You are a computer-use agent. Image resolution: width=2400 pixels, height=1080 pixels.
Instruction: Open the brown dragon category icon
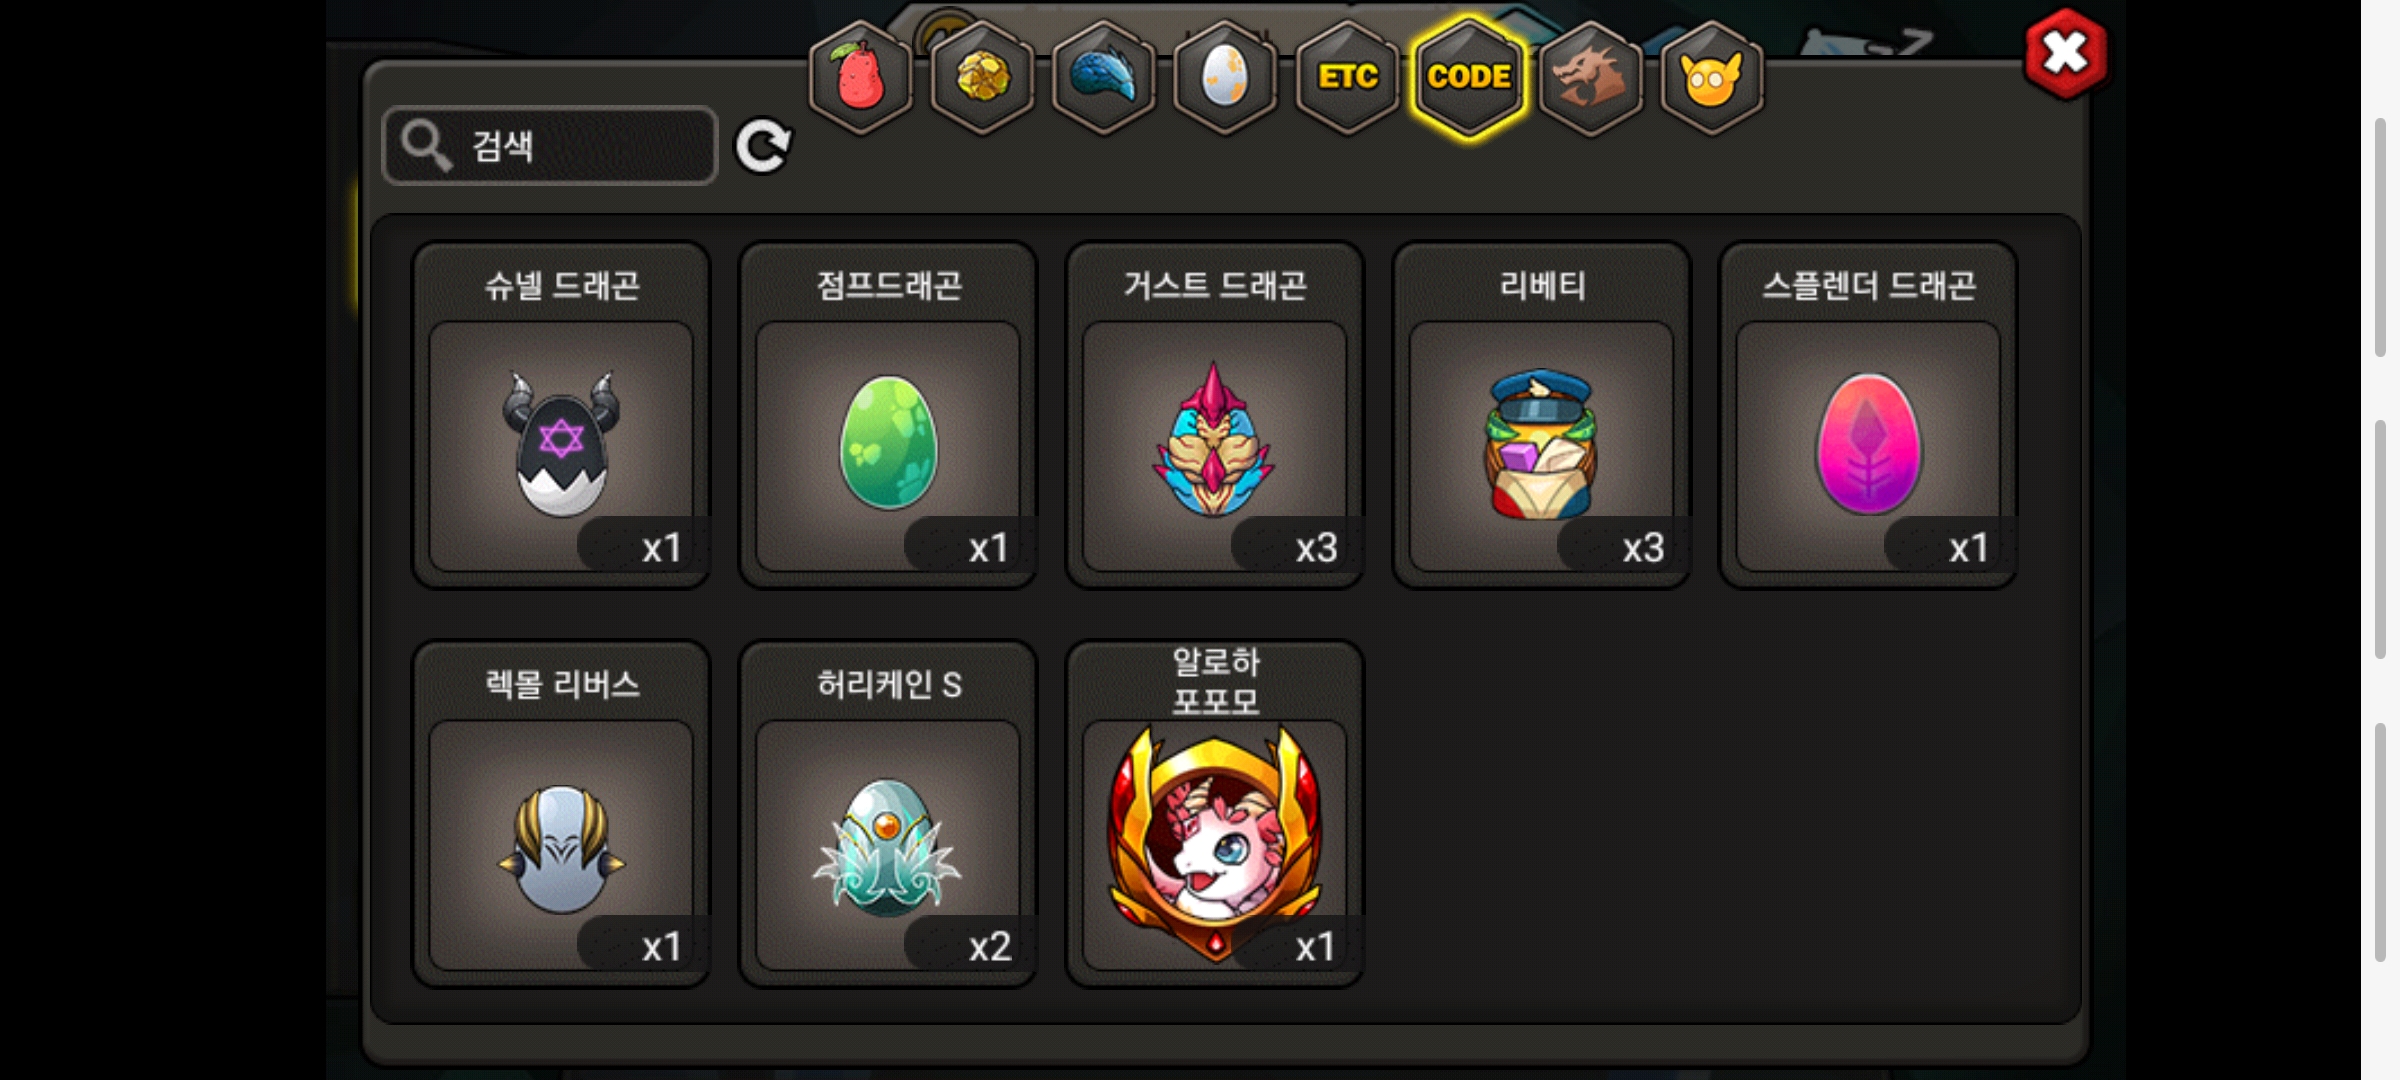(x=1590, y=78)
